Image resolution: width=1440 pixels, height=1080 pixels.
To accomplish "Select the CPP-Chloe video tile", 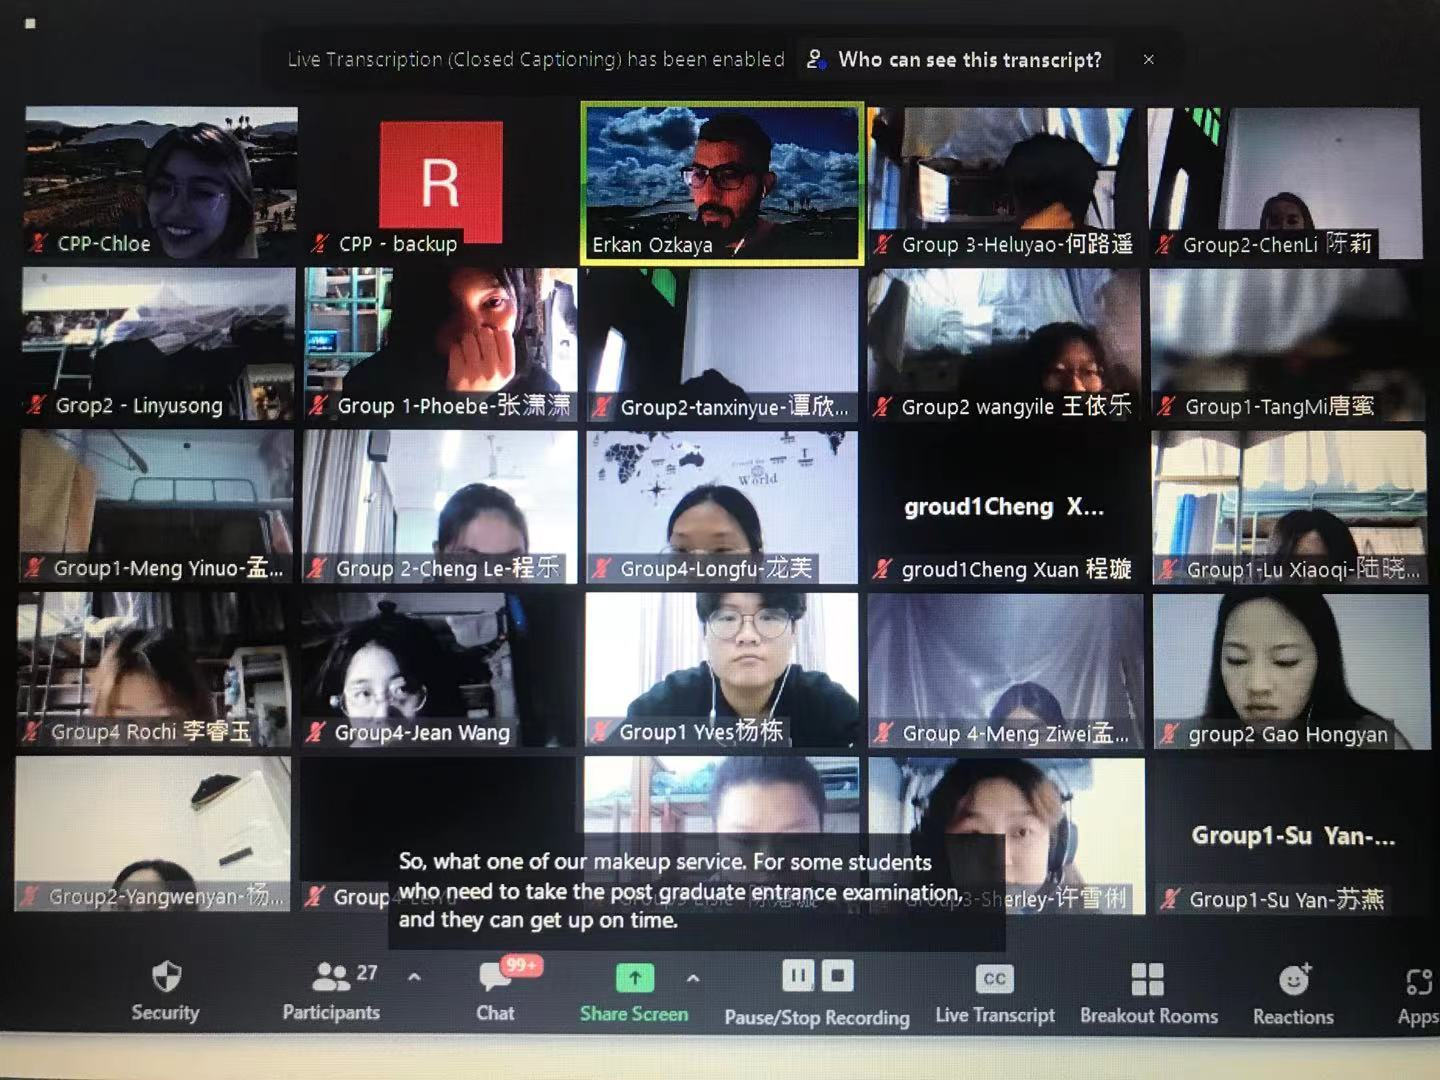I will click(160, 180).
